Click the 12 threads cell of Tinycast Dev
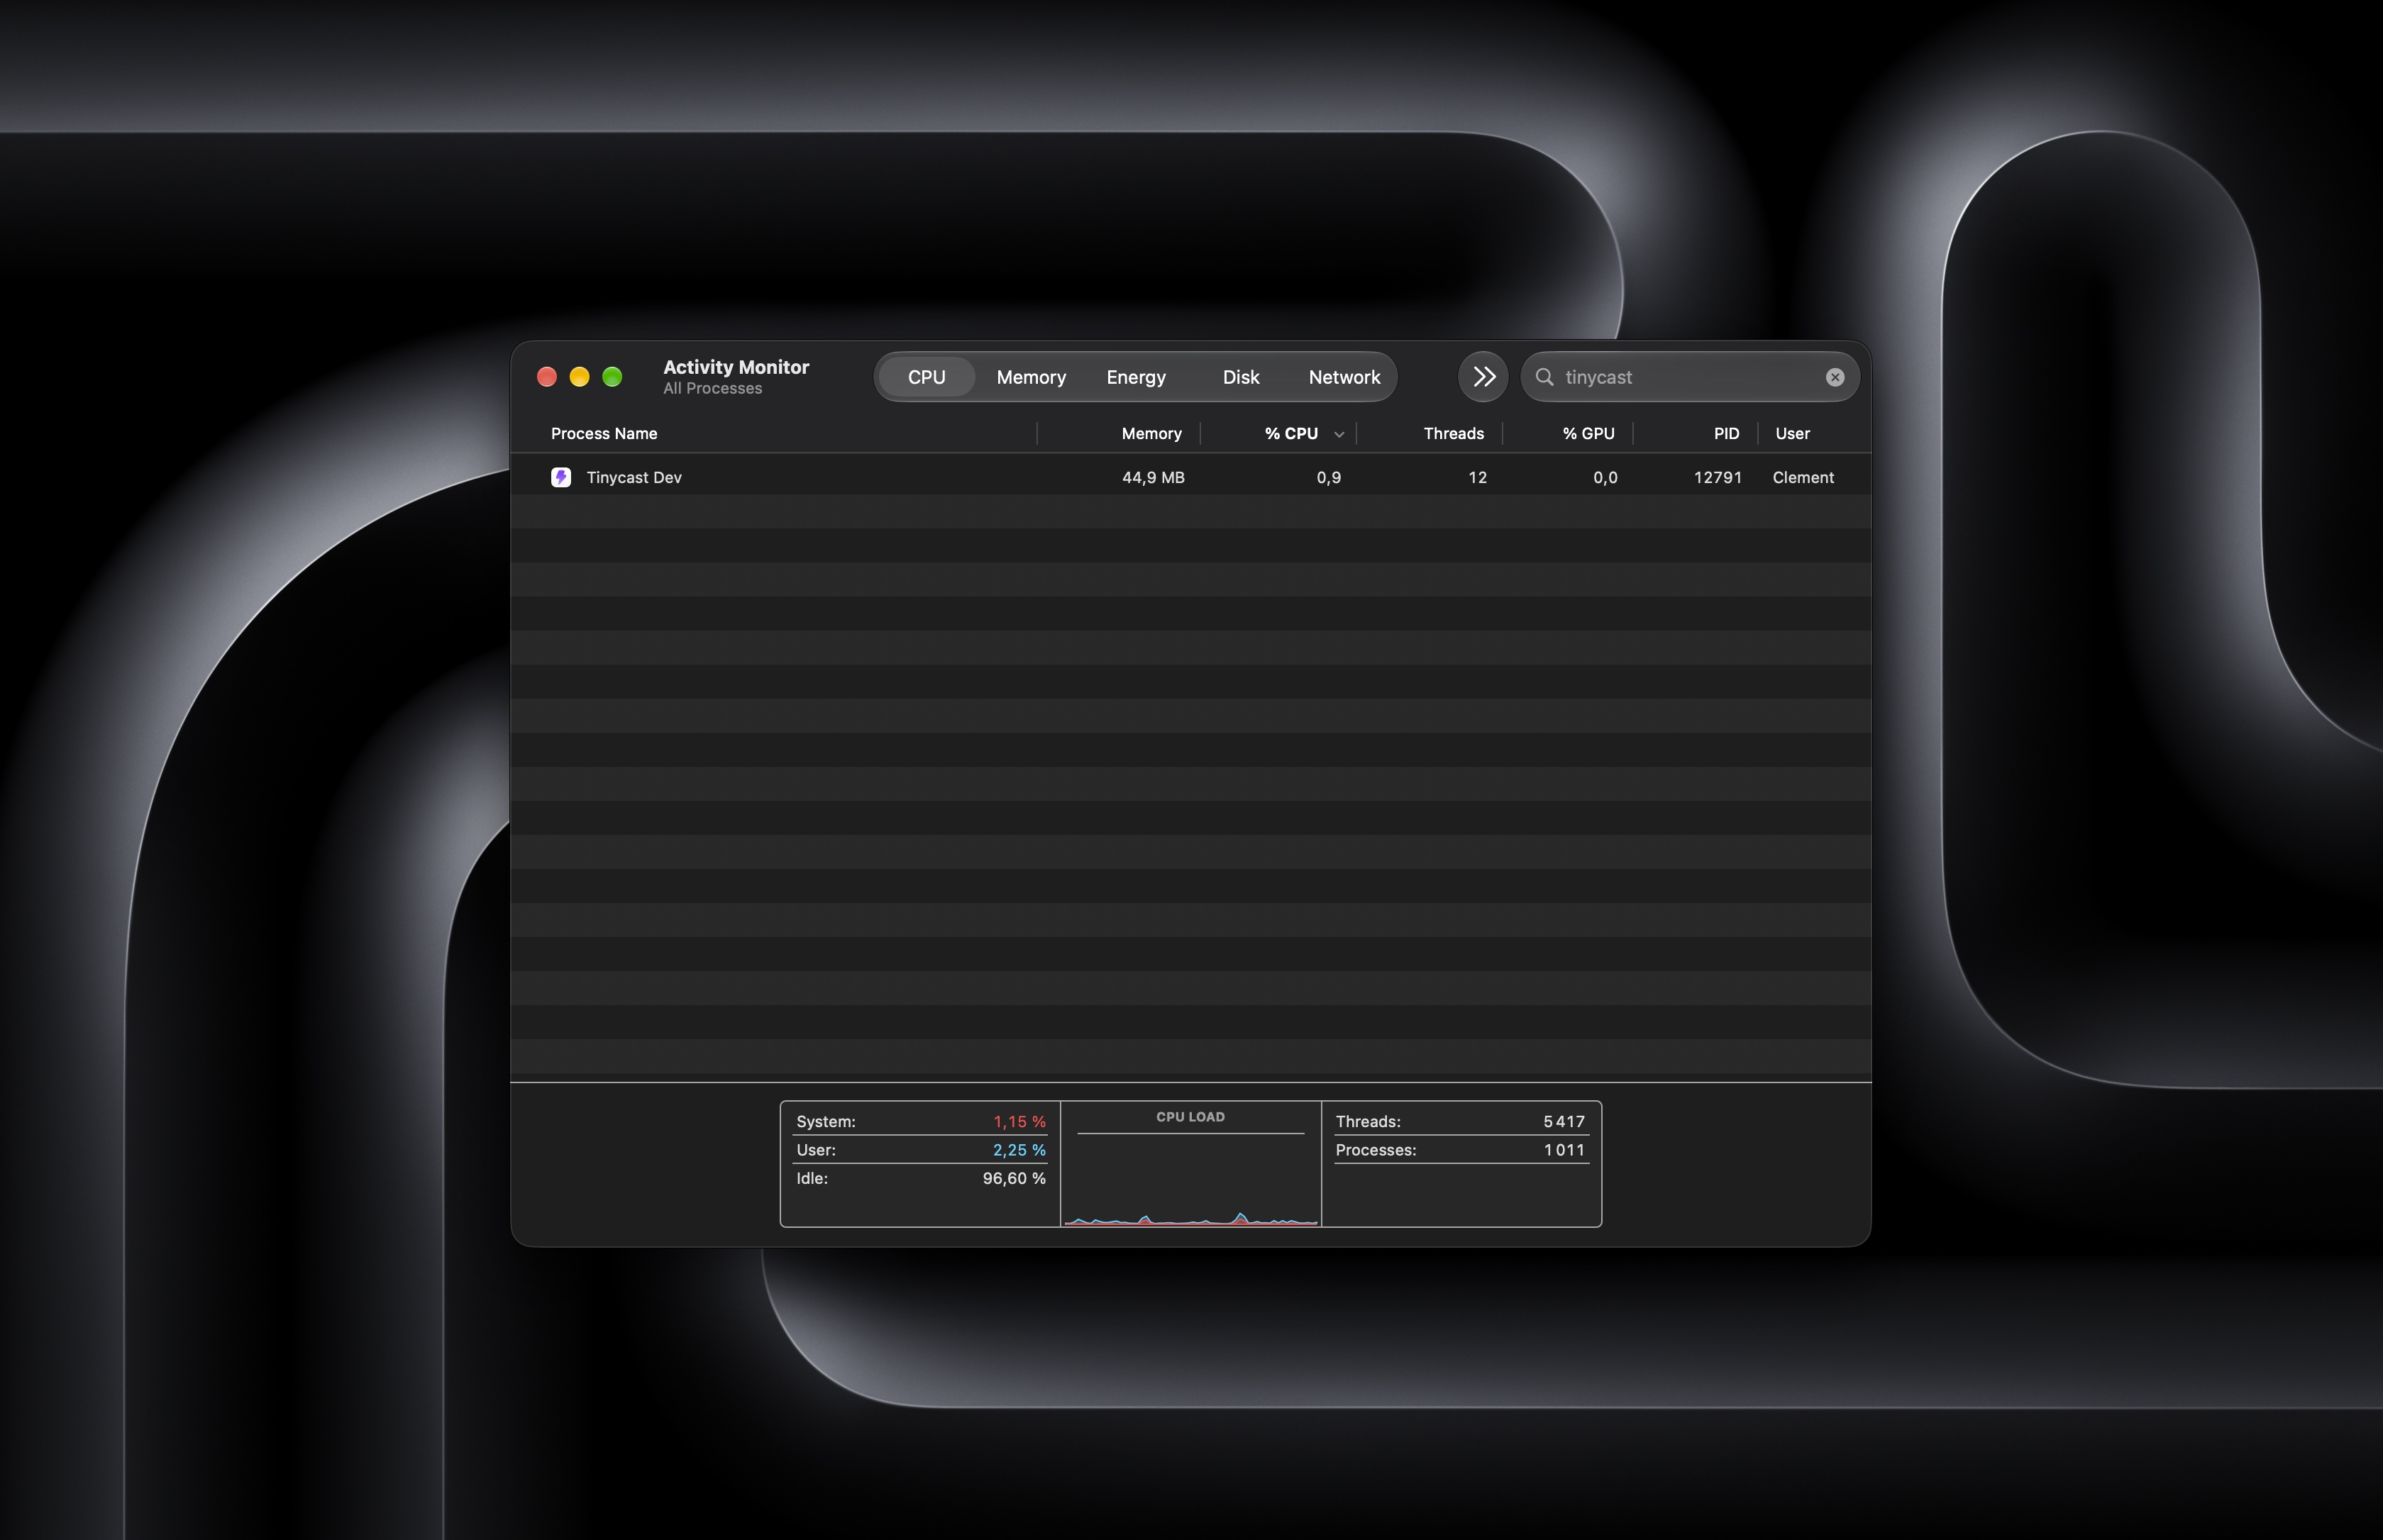Screen dimensions: 2383x1540 [x=1477, y=477]
